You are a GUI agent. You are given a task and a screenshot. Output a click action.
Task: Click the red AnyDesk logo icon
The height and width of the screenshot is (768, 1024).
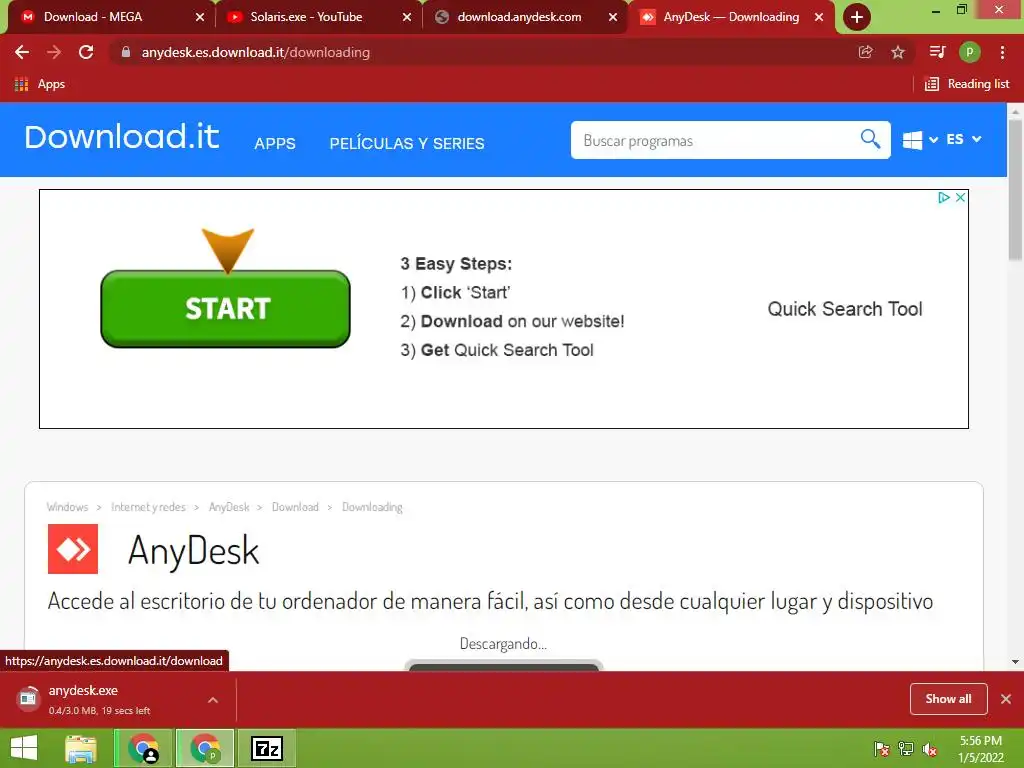(x=73, y=549)
